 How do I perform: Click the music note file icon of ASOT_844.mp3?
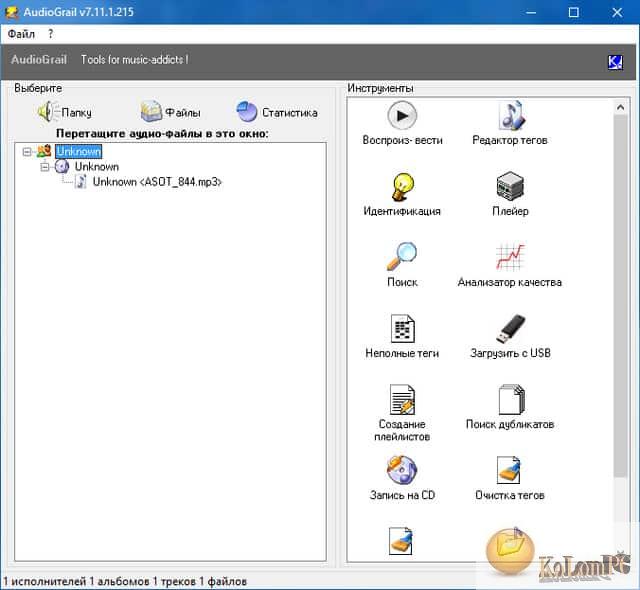[x=81, y=182]
